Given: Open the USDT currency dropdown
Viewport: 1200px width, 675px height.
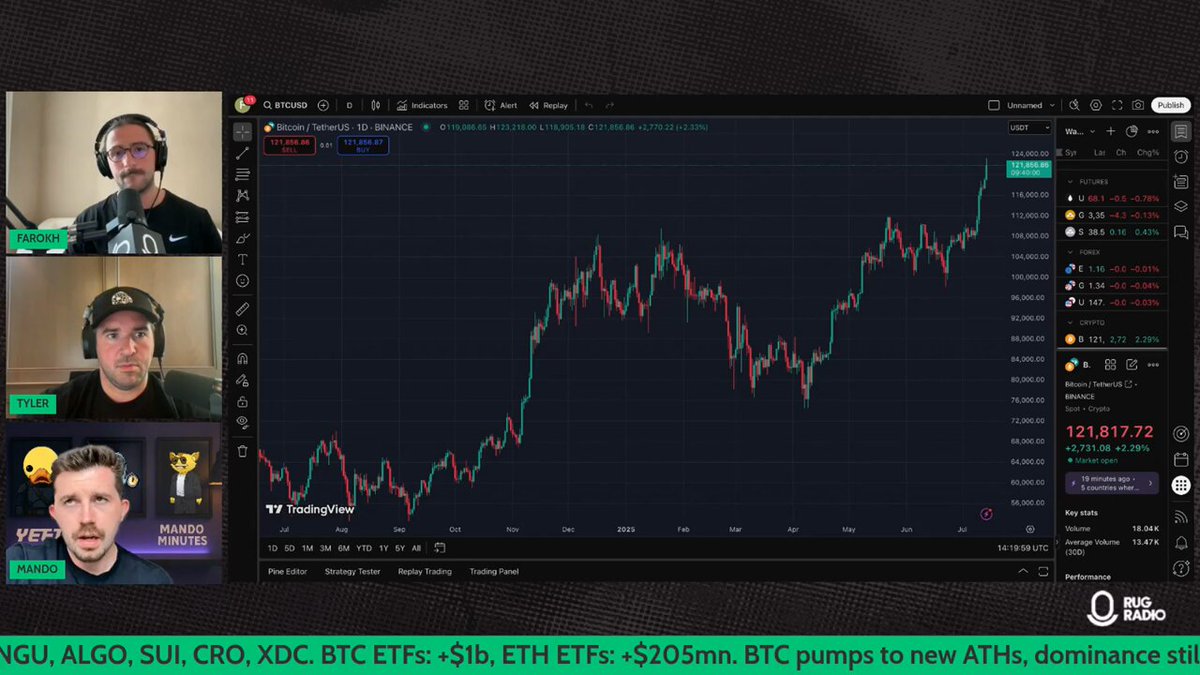Looking at the screenshot, I should point(1029,127).
